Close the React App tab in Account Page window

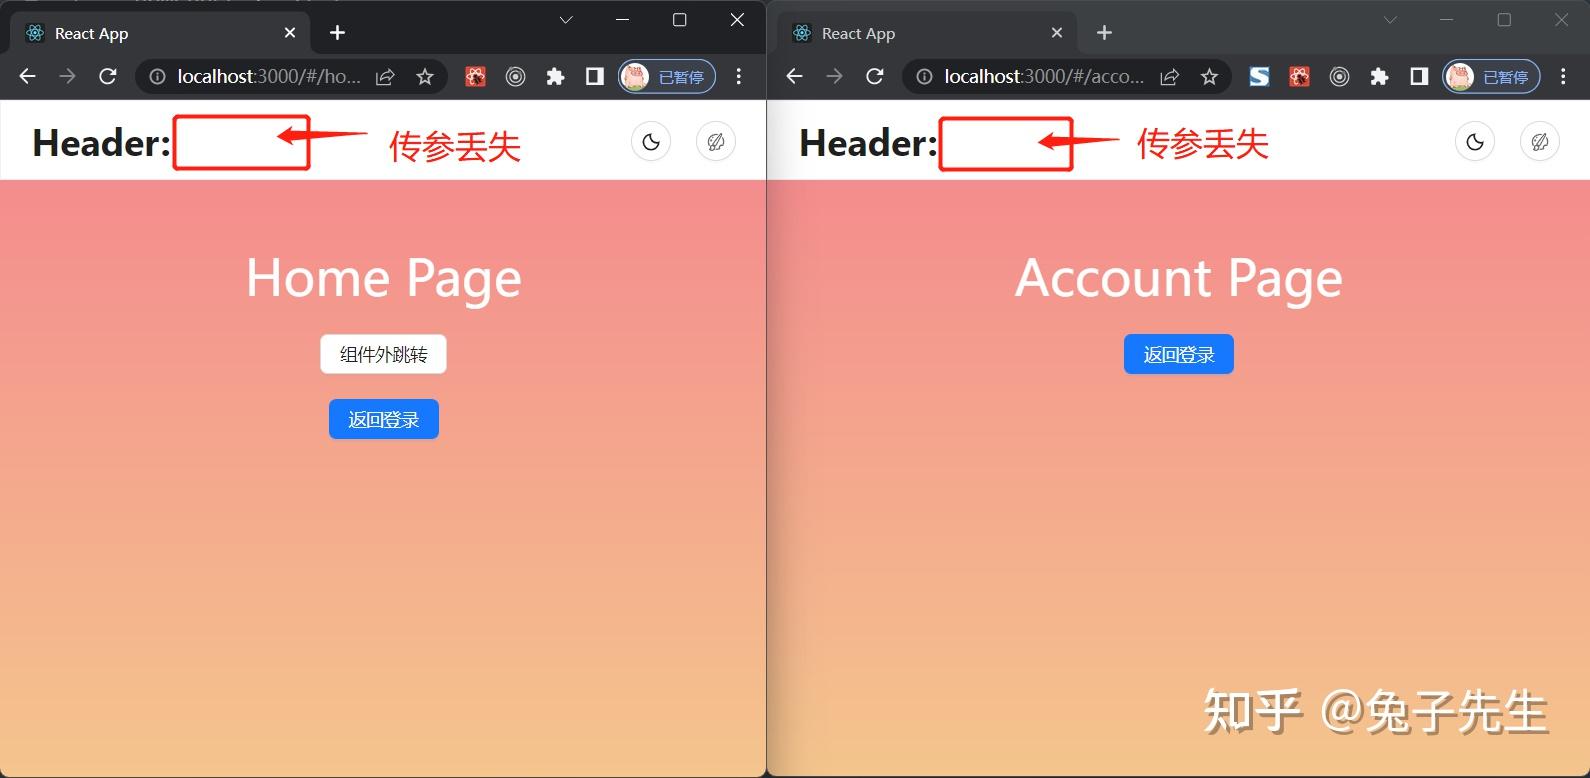click(x=1057, y=33)
